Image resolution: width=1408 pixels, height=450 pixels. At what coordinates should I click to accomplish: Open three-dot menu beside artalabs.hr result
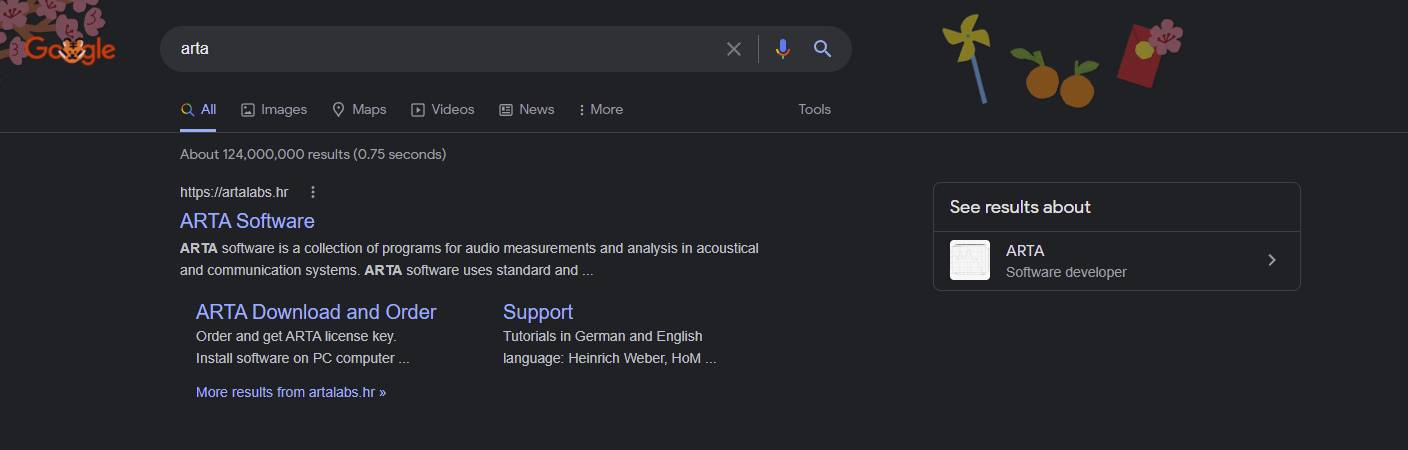click(x=313, y=192)
